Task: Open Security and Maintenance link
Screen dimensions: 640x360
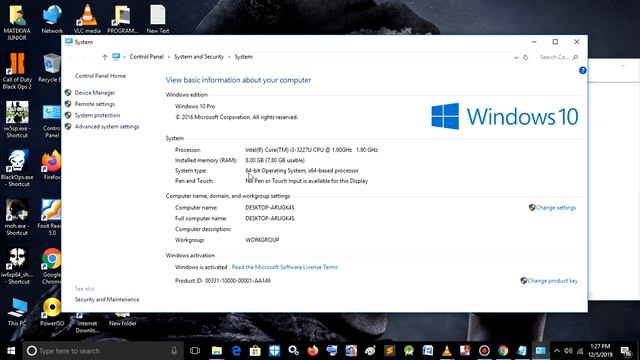Action: coord(107,300)
